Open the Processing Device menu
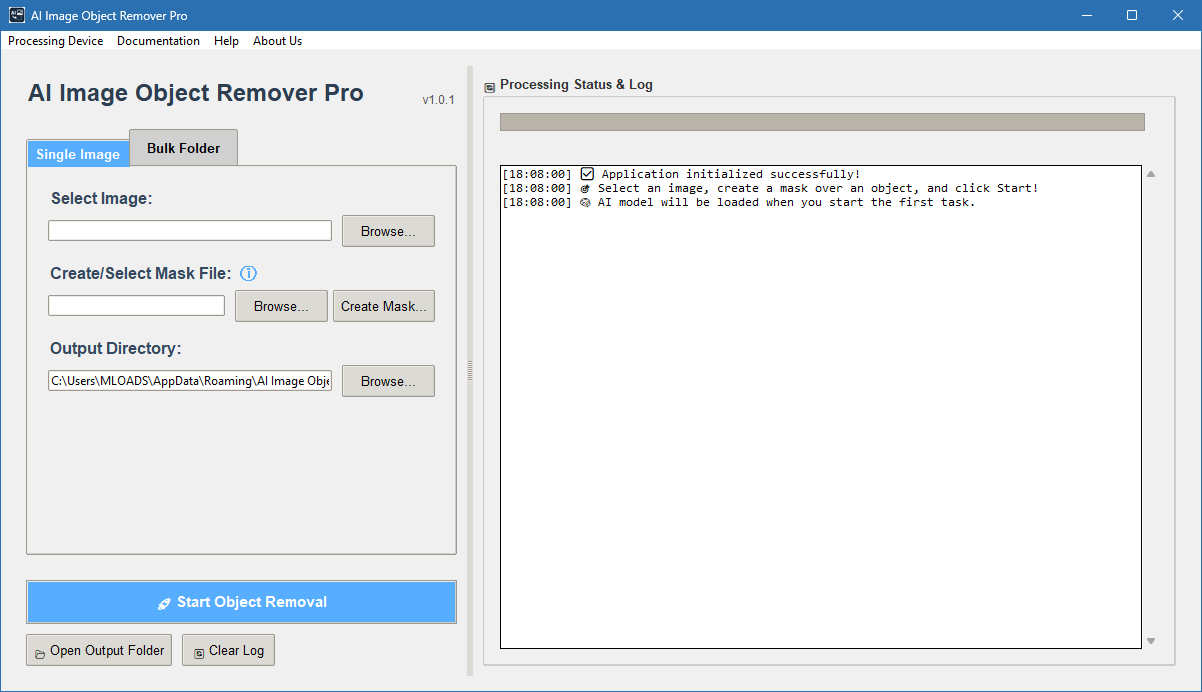1202x692 pixels. click(x=56, y=41)
